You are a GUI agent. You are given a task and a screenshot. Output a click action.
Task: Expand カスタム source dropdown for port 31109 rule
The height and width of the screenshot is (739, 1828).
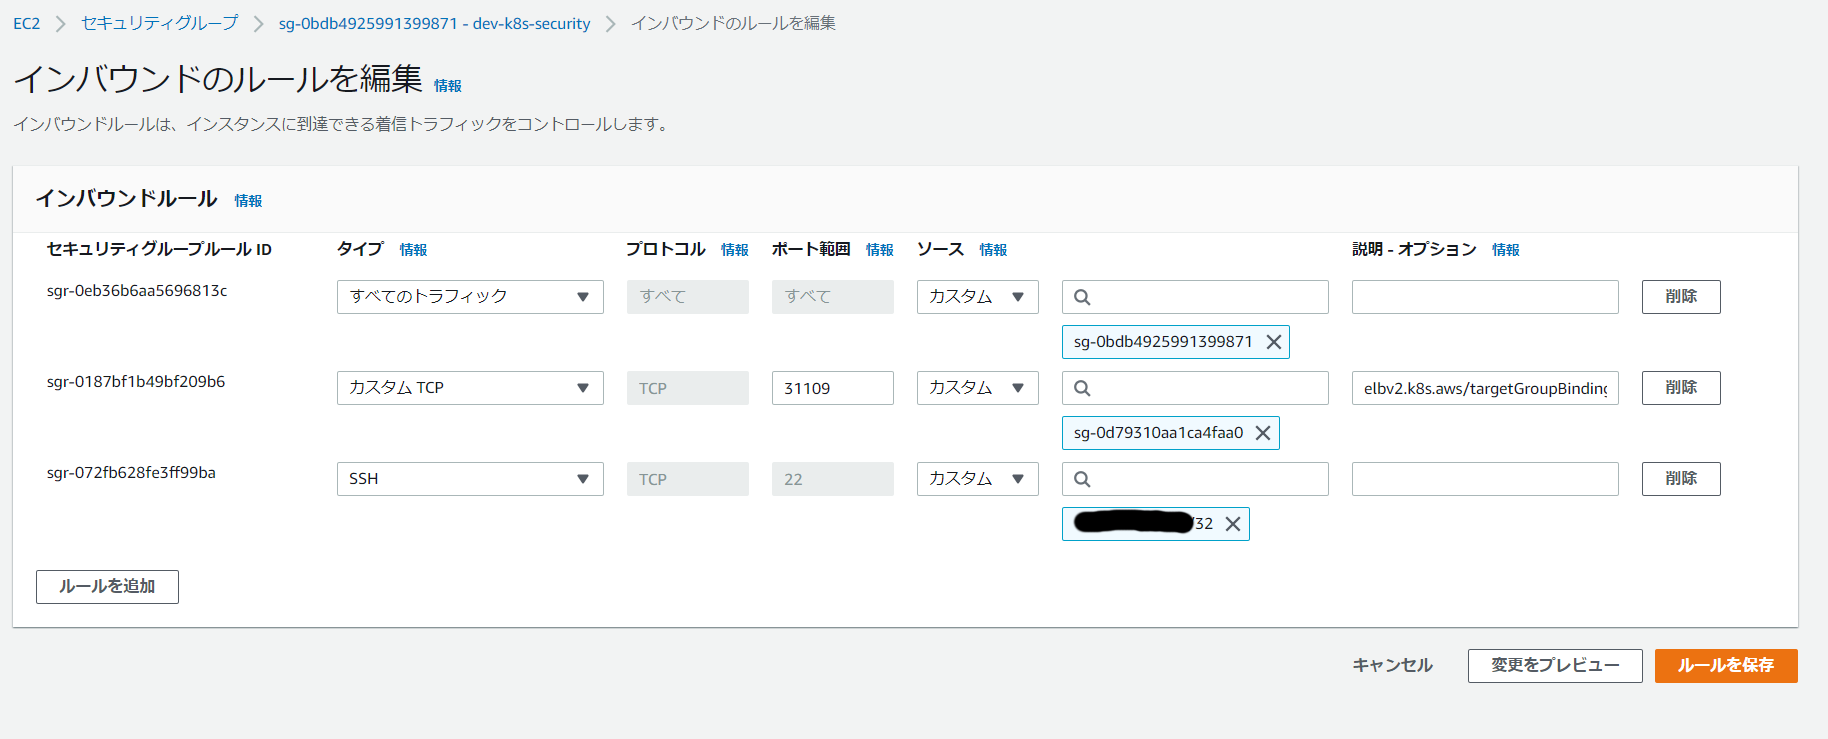pyautogui.click(x=977, y=388)
